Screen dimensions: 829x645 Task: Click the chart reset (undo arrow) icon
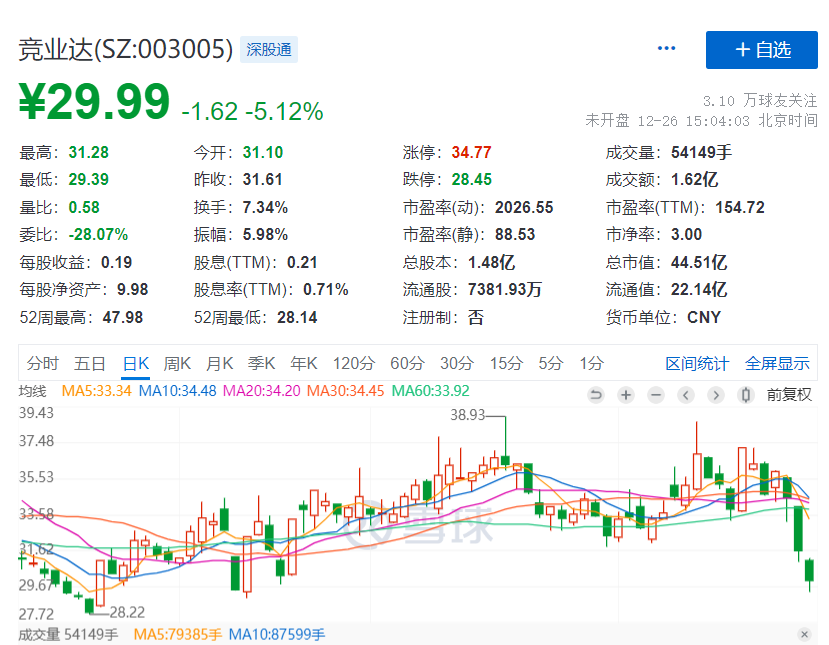point(596,395)
